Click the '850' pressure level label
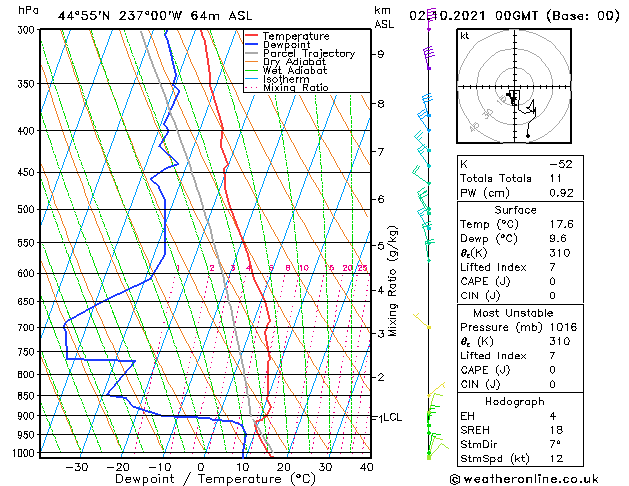The image size is (629, 486). (x=28, y=396)
